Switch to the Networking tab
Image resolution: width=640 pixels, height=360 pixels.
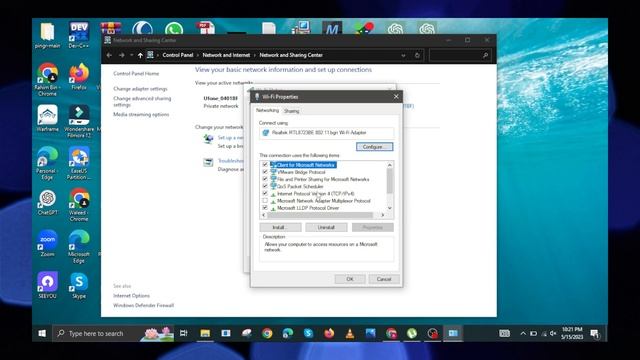[x=267, y=111]
